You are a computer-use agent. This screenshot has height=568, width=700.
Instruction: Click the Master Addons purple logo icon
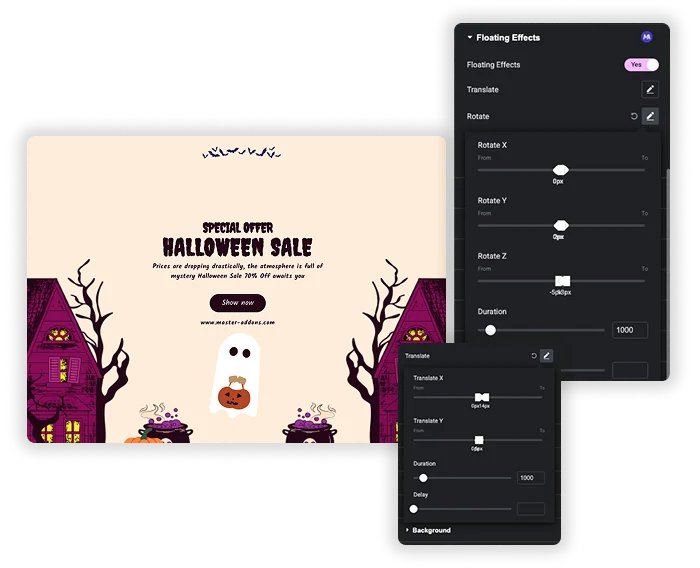[x=646, y=37]
